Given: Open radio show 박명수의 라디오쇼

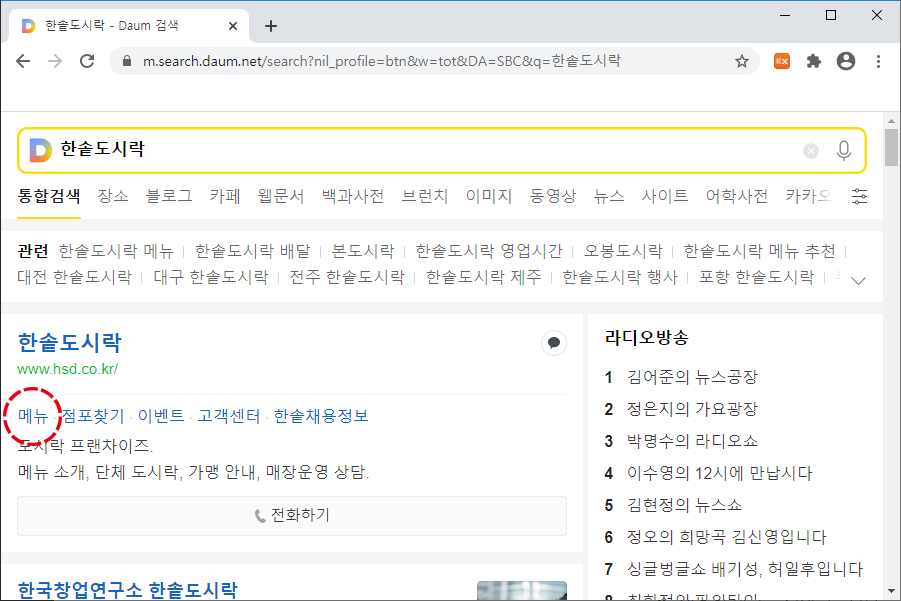Looking at the screenshot, I should coord(692,441).
